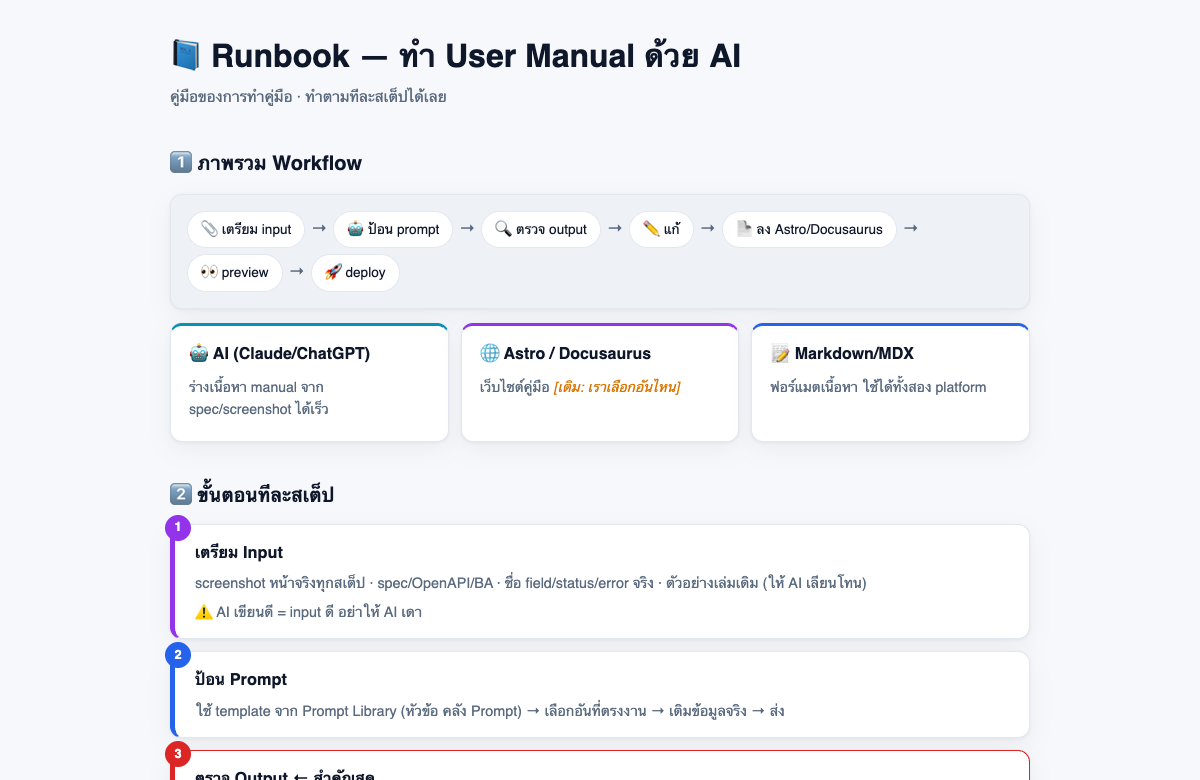Open the Astro / Docusaurus card

(x=600, y=382)
